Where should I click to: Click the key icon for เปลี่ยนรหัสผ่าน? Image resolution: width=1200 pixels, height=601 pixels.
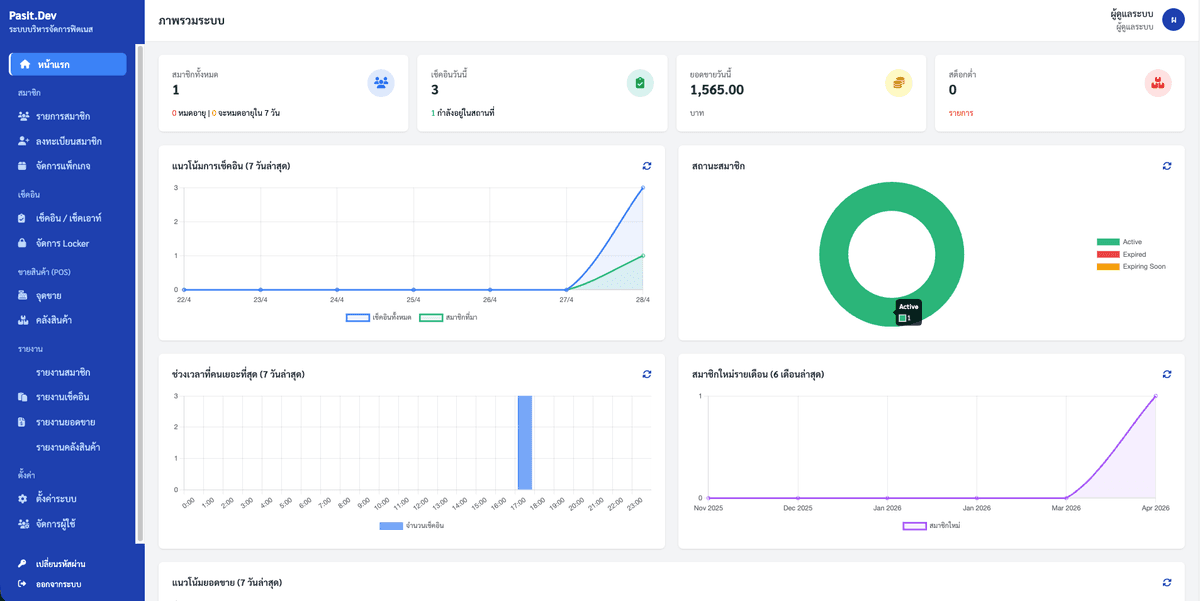(23, 564)
